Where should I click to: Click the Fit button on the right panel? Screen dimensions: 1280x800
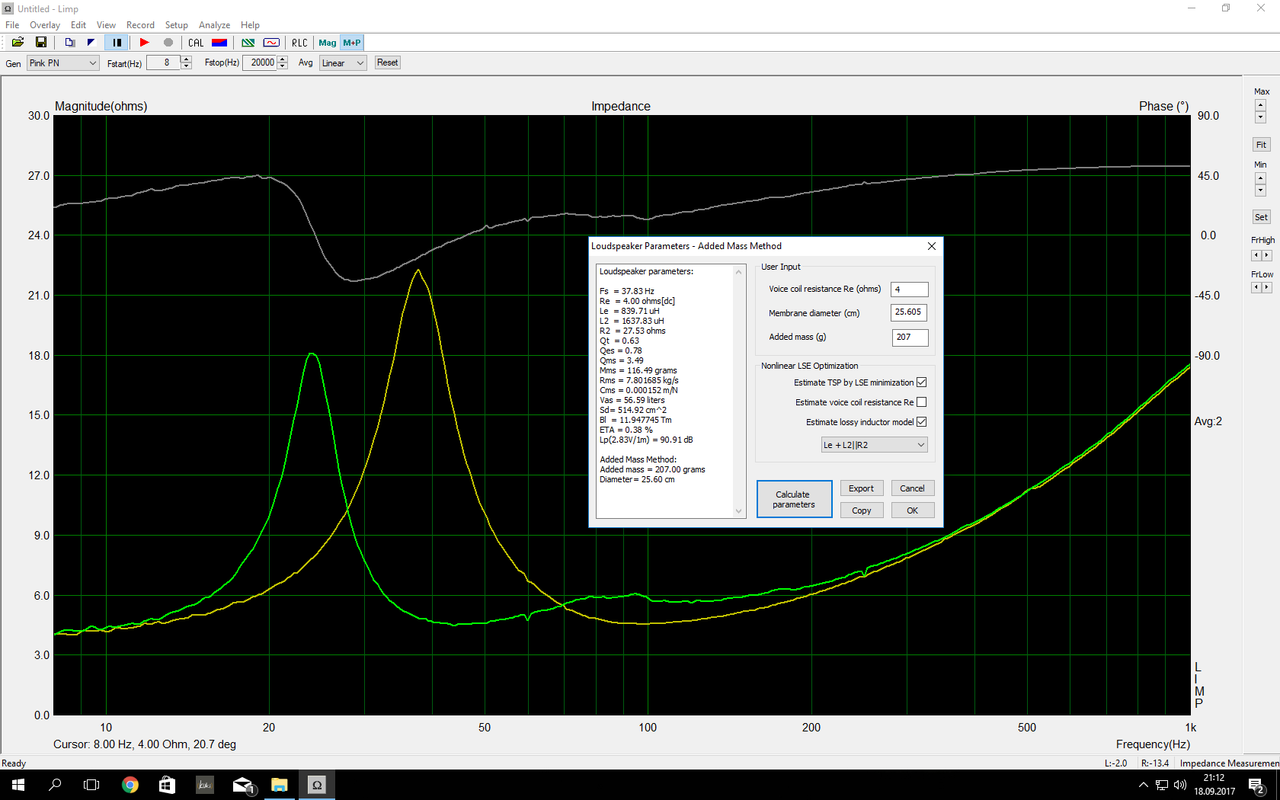(x=1262, y=145)
